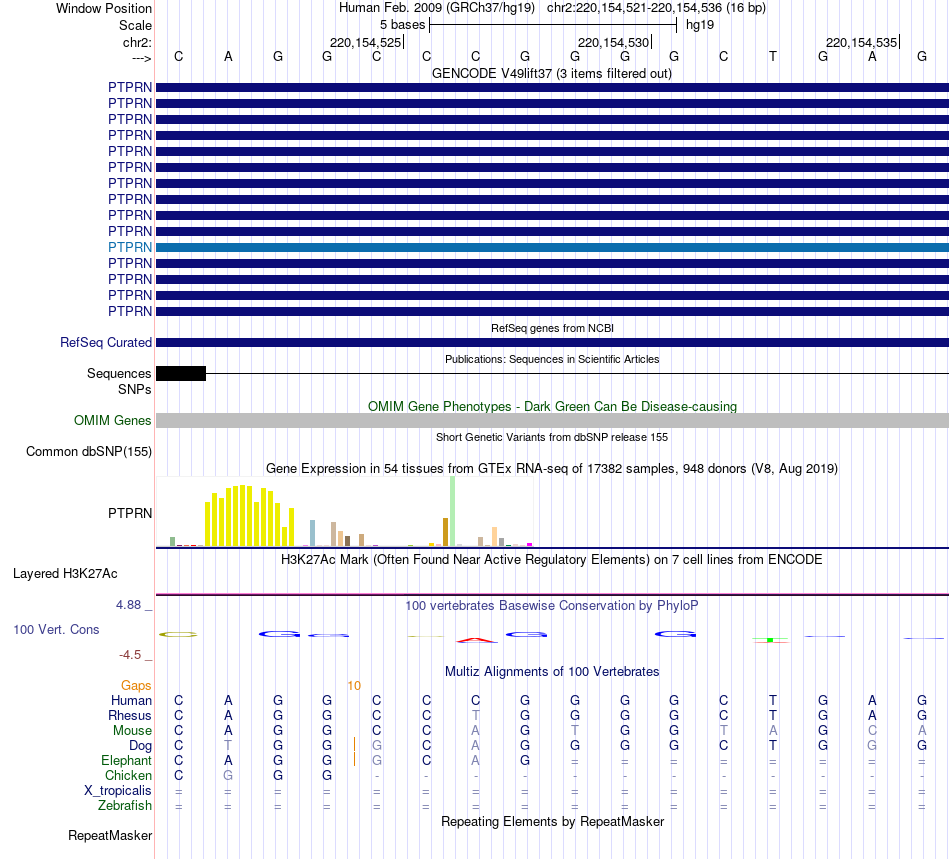This screenshot has width=950, height=859.
Task: Click the 'H3K27Ac Mark' ENCODE track title
Action: pos(552,559)
